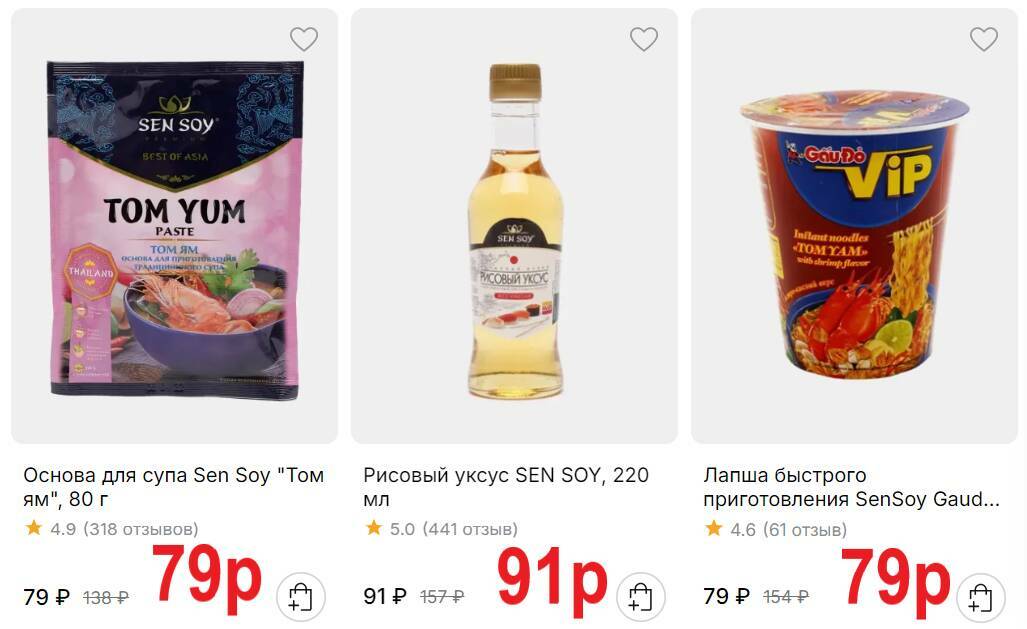The height and width of the screenshot is (629, 1027).
Task: View 318 отзывов for Tom Yum paste
Action: point(141,529)
